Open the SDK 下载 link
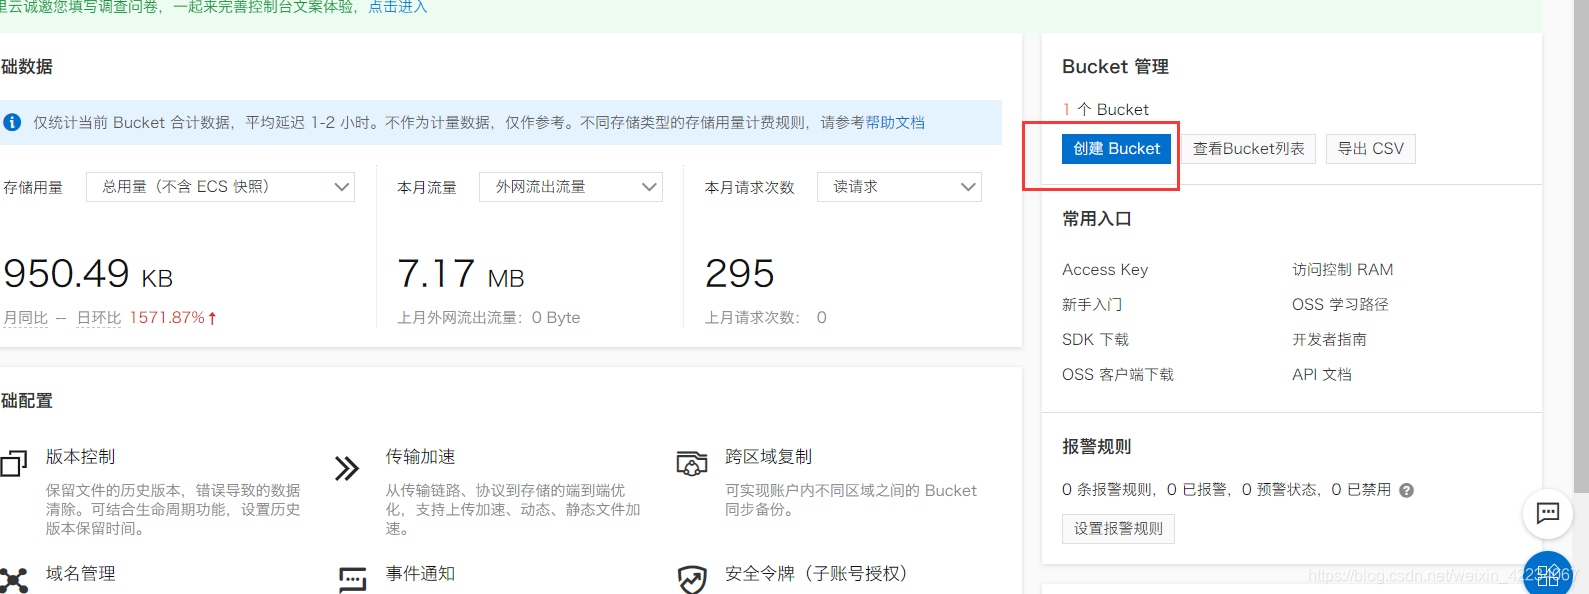Image resolution: width=1589 pixels, height=594 pixels. pos(1095,340)
